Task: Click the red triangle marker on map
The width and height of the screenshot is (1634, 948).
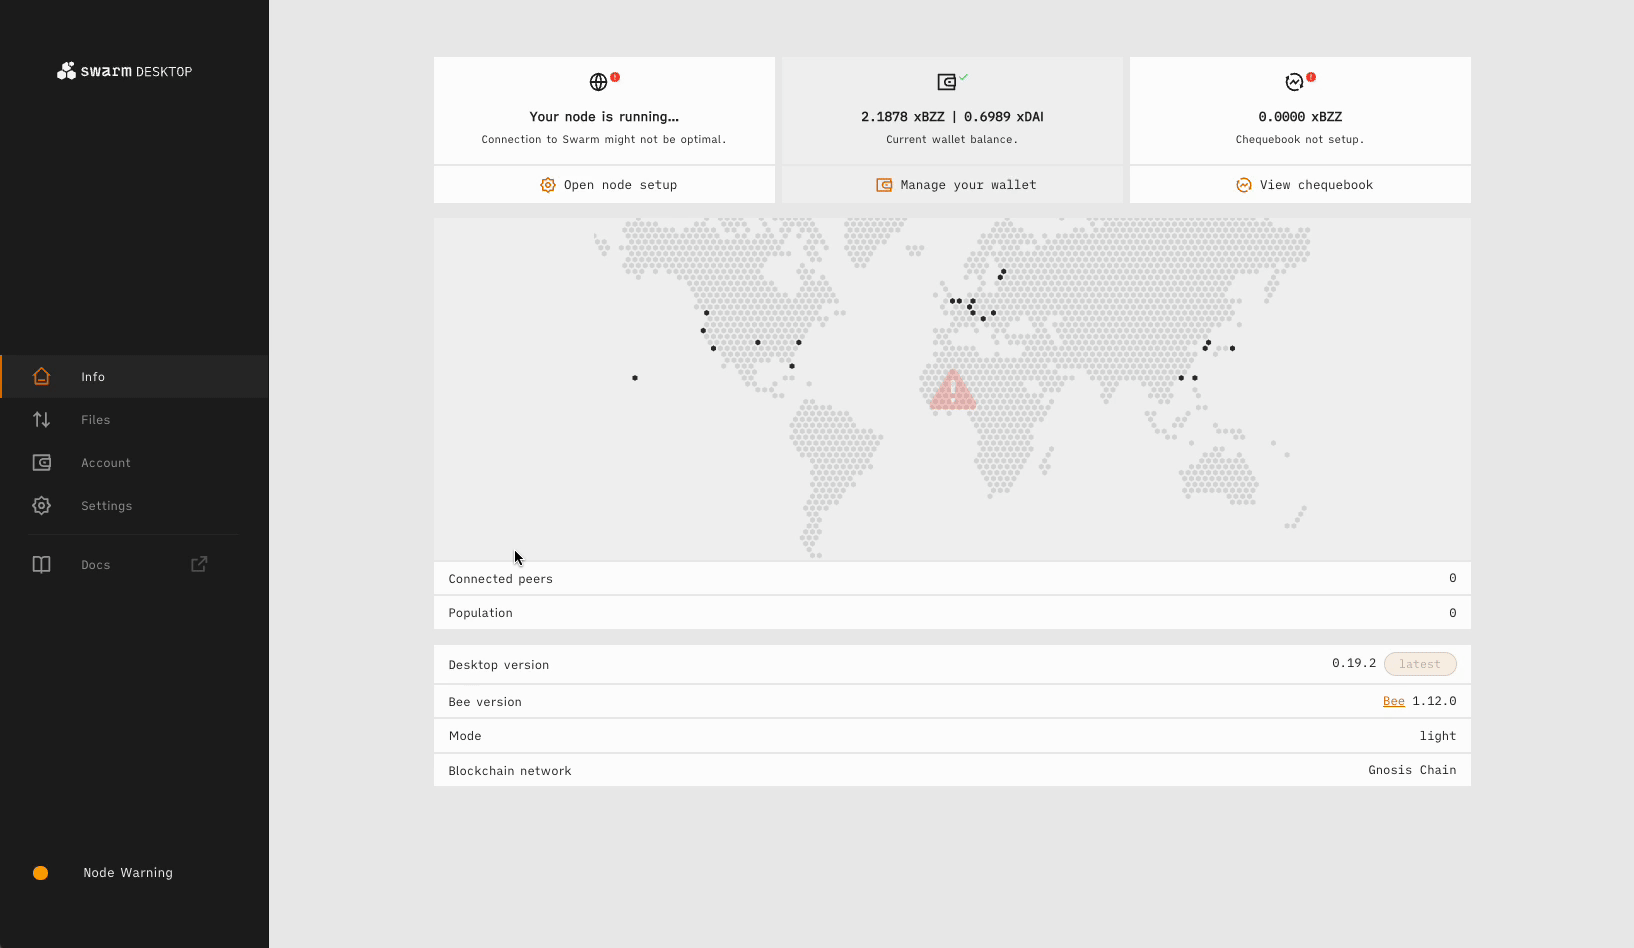Action: pyautogui.click(x=952, y=392)
